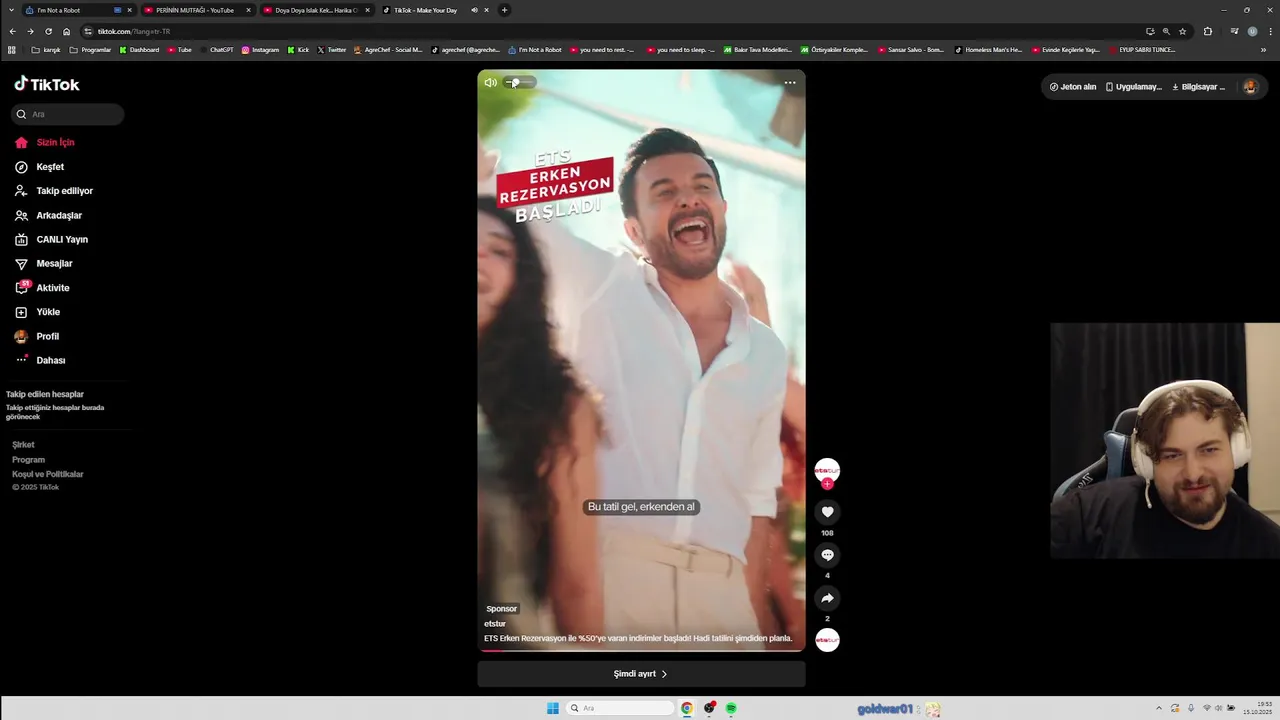Open the Extensions puzzle icon
Viewport: 1280px width, 720px height.
(x=1207, y=31)
